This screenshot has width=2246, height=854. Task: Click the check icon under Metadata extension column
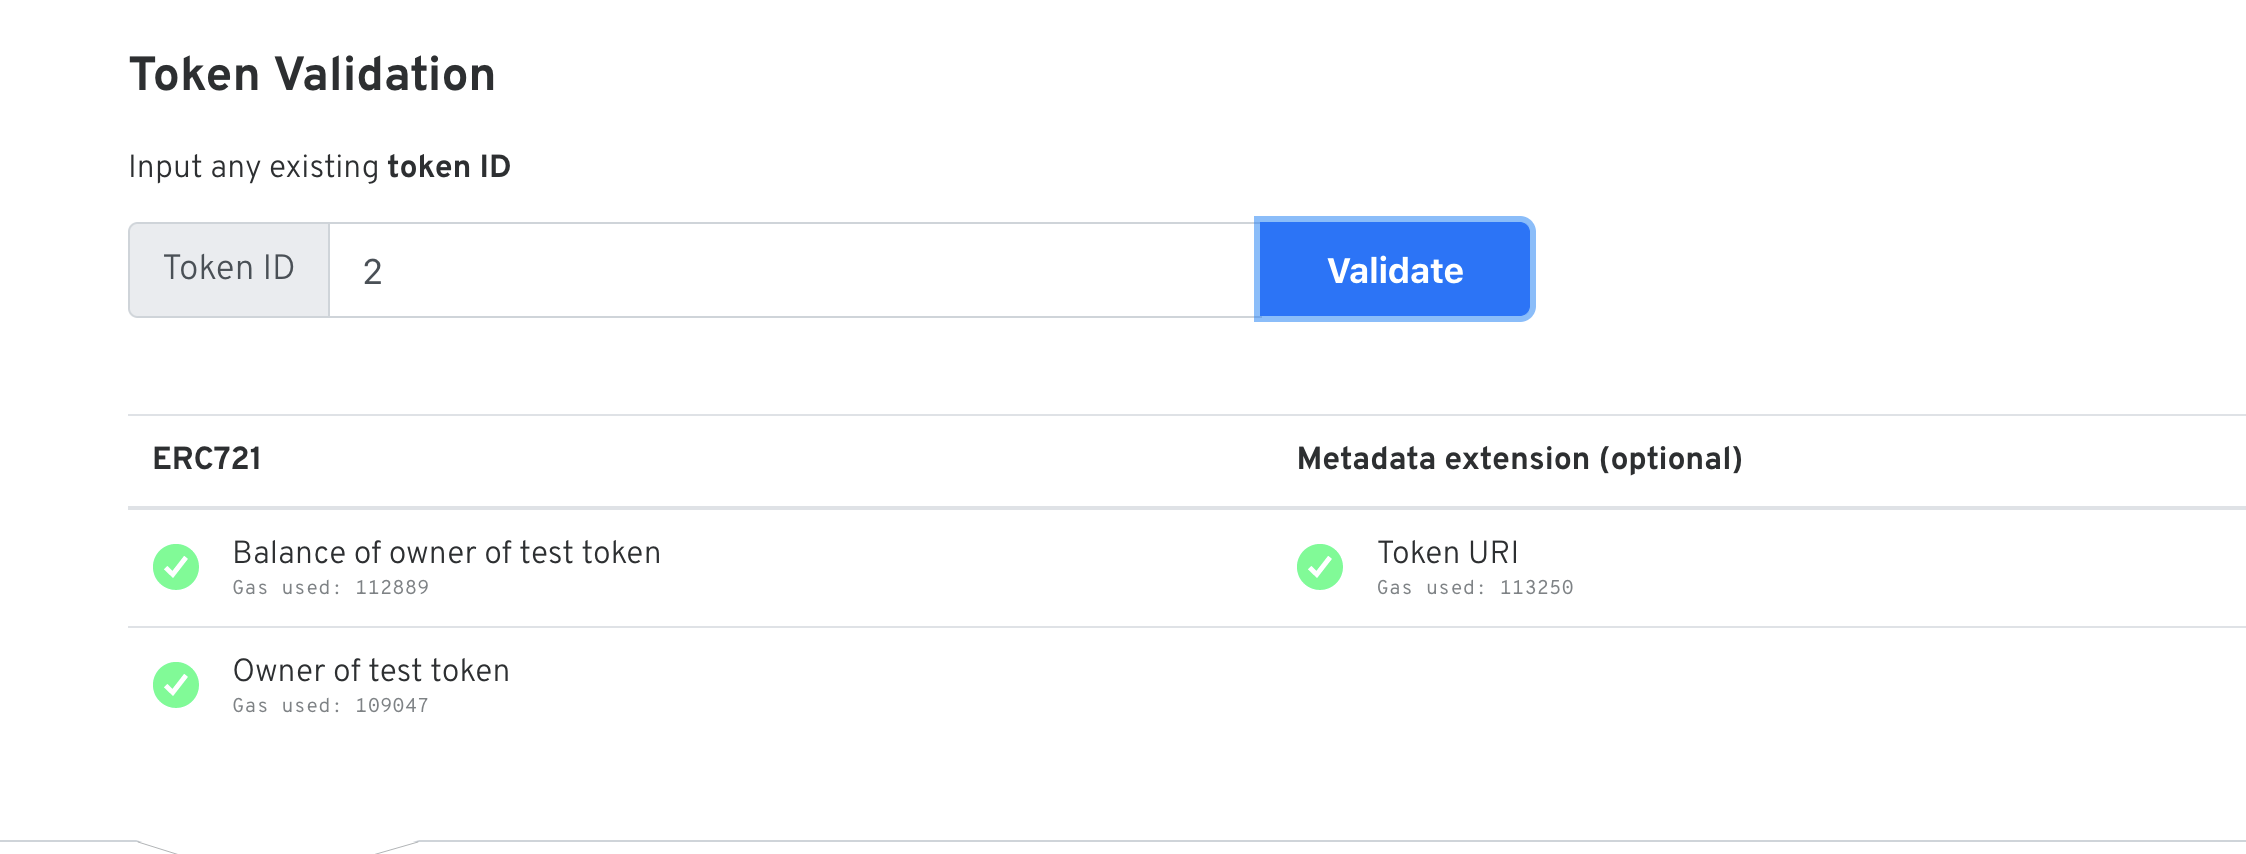coord(1318,567)
